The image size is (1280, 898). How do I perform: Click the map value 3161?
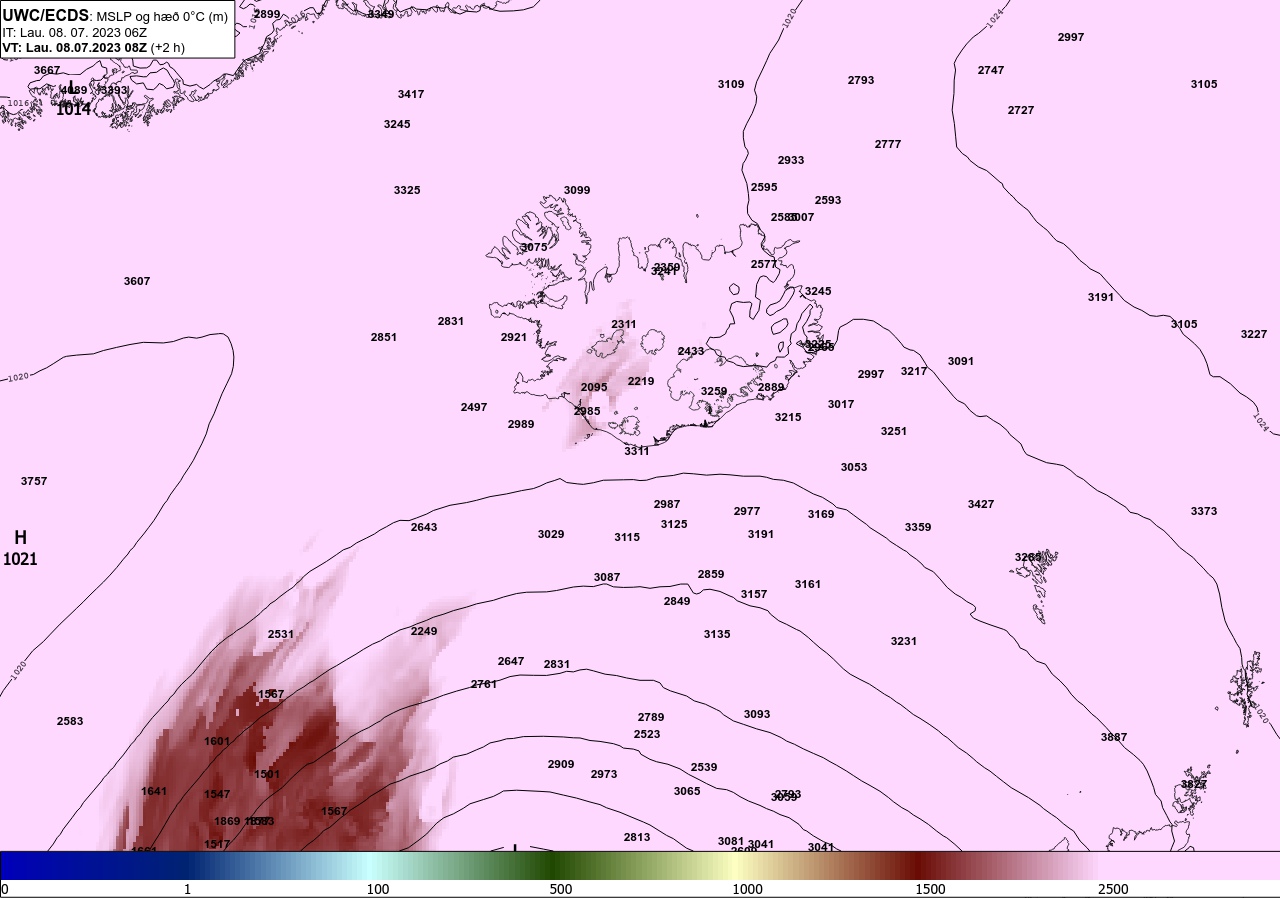coord(808,584)
